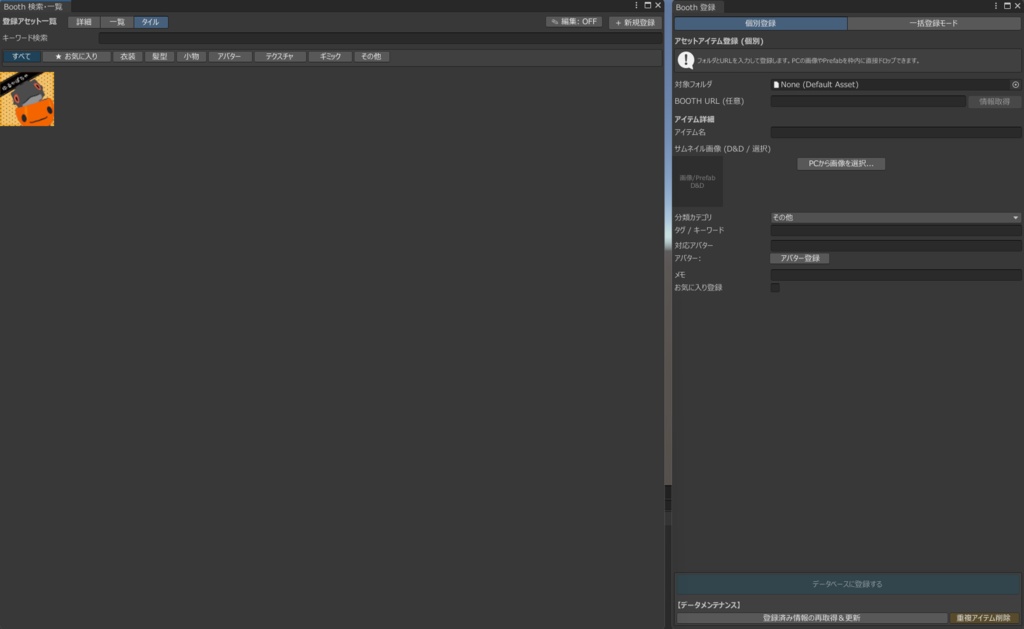The height and width of the screenshot is (629, 1024).
Task: Click the file icon beside None (Default Asset)
Action: coord(776,84)
